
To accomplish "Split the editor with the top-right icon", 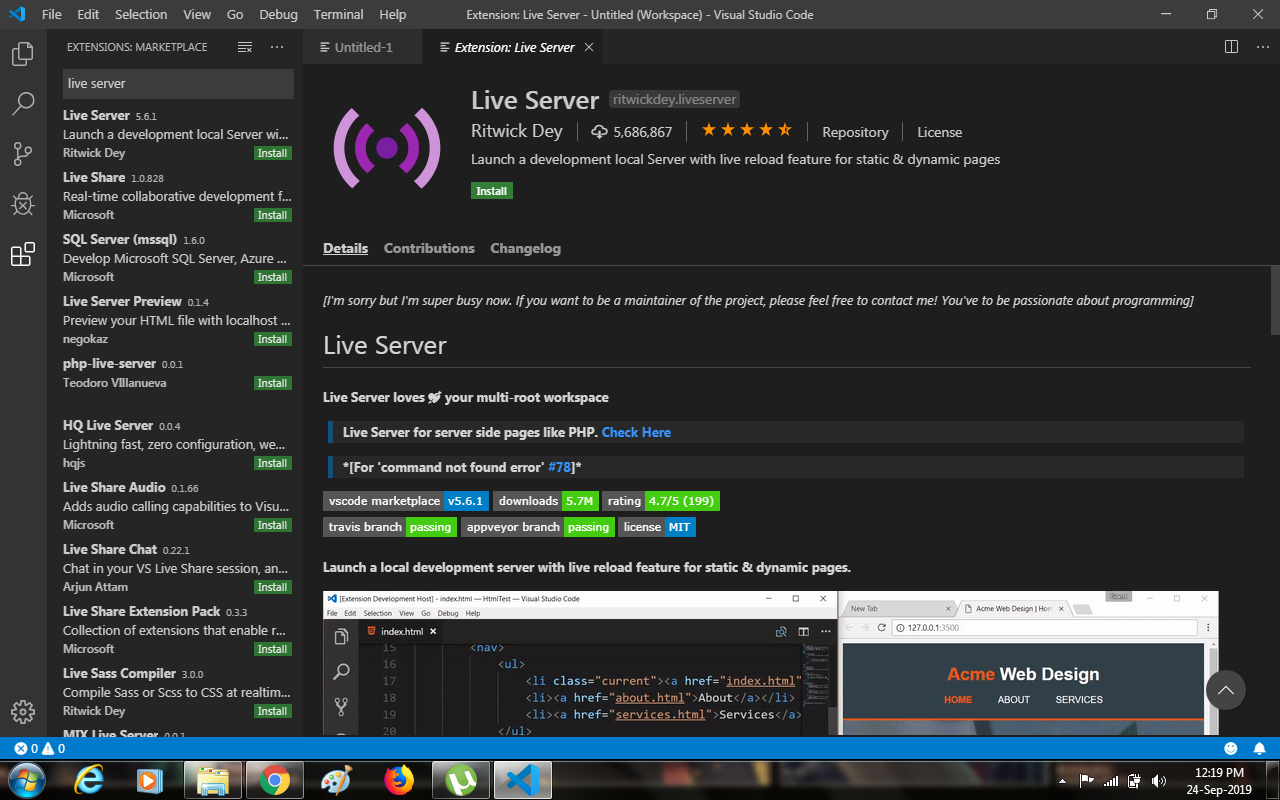I will click(x=1231, y=47).
